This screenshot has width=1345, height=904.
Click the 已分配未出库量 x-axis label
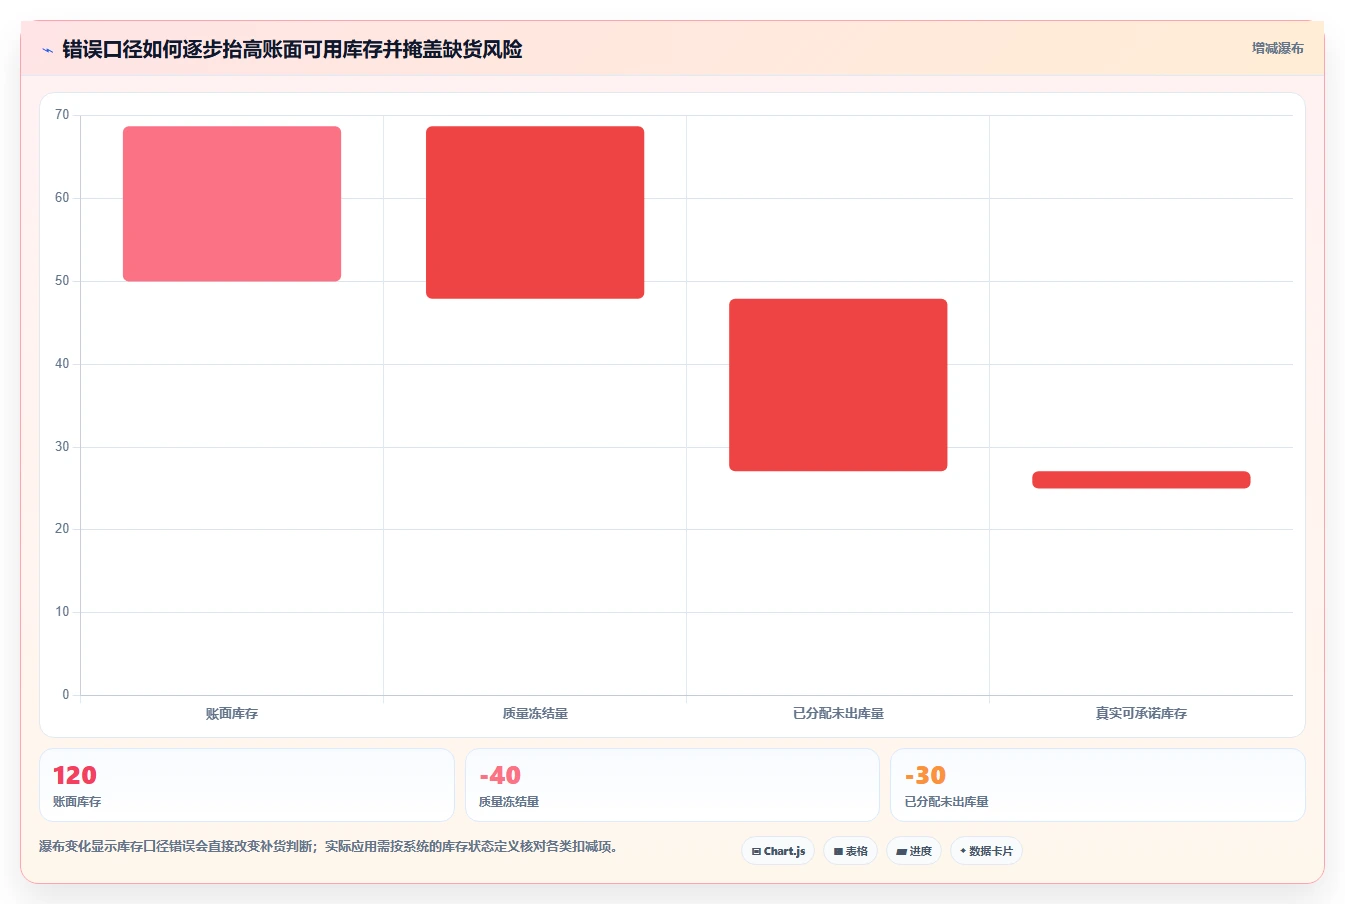(838, 713)
